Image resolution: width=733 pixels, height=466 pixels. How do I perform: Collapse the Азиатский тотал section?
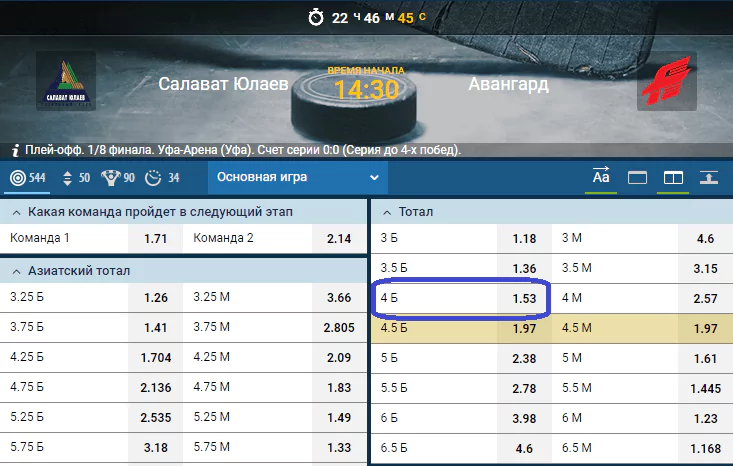pos(16,272)
